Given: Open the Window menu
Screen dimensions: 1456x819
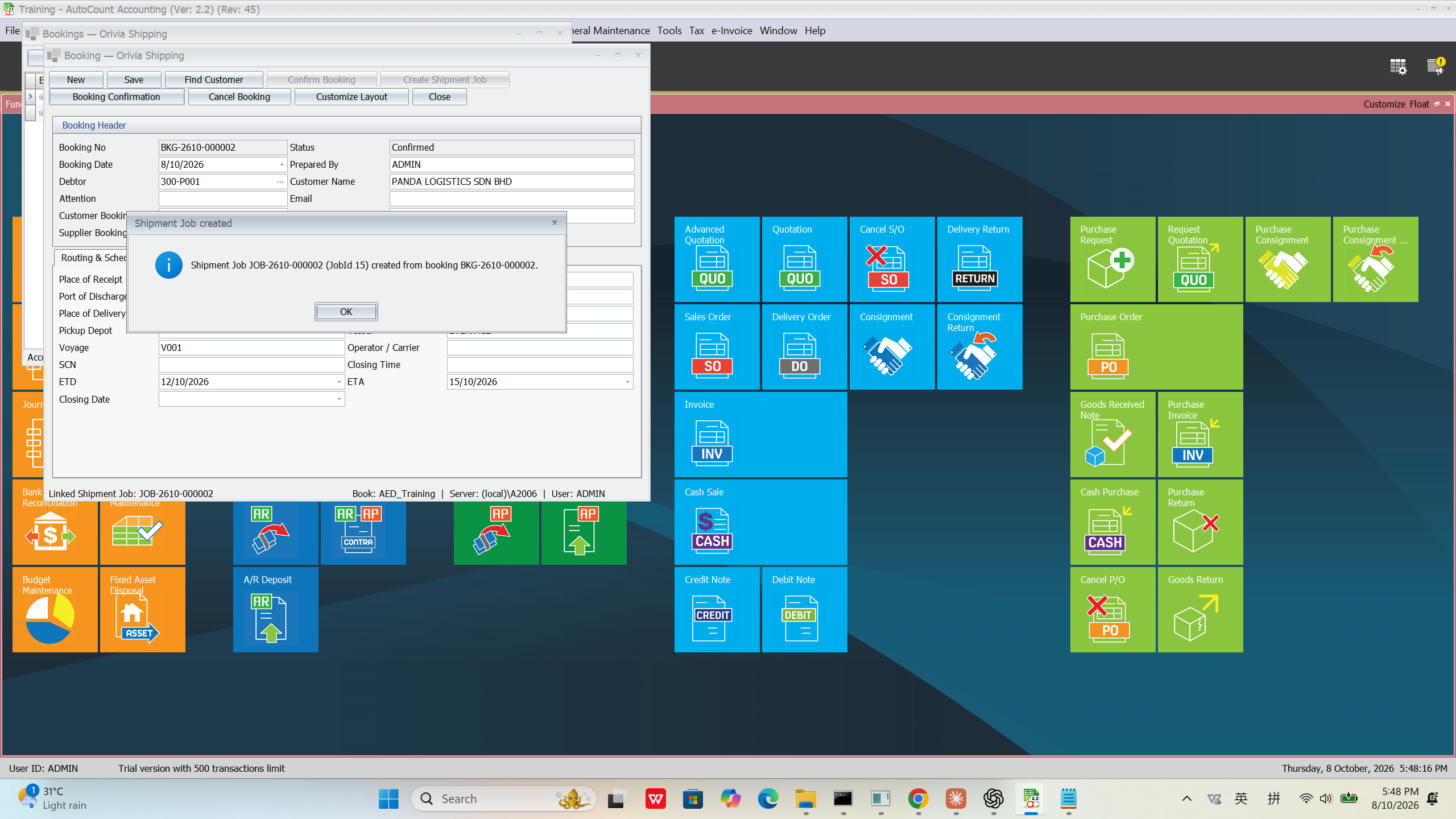Looking at the screenshot, I should pyautogui.click(x=778, y=31).
